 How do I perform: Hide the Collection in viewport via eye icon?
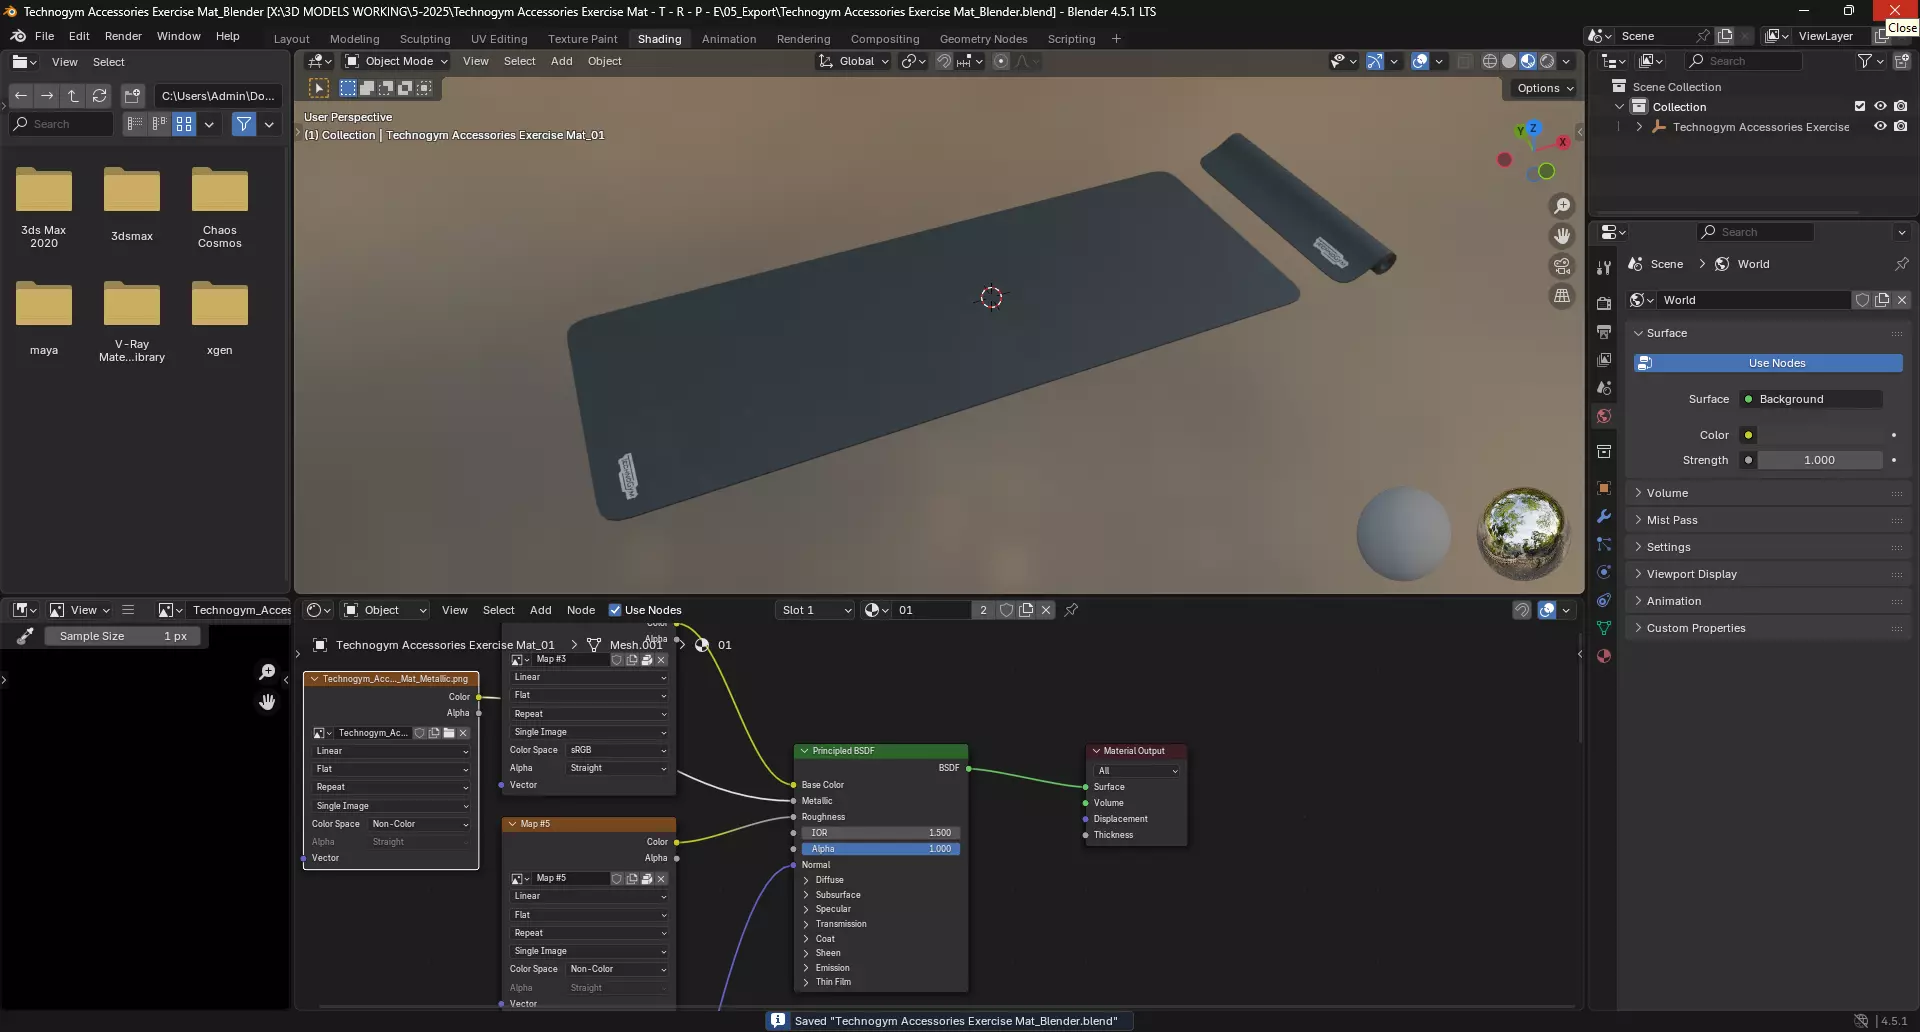tap(1880, 106)
